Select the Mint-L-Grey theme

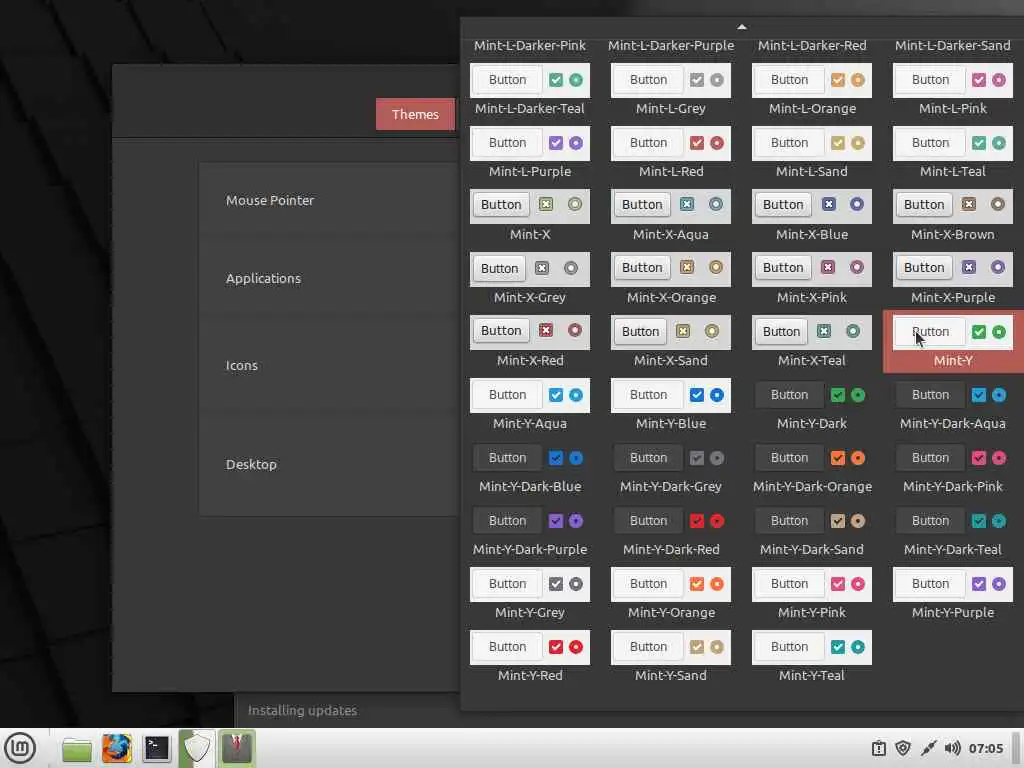[x=671, y=89]
